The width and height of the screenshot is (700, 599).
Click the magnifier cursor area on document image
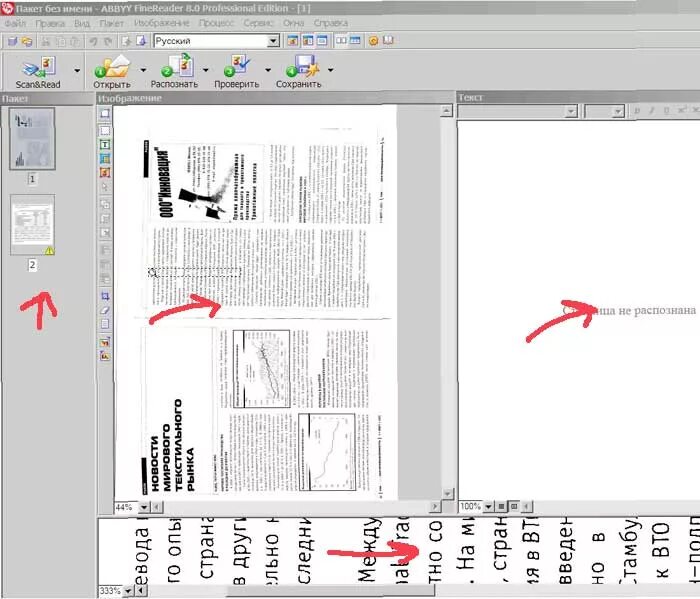point(153,272)
